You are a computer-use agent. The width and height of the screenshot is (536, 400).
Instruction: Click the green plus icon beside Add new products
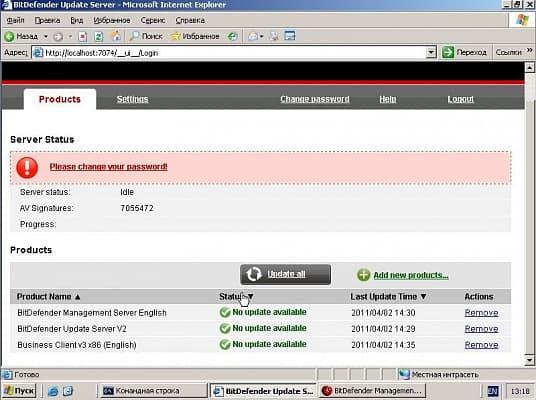pyautogui.click(x=363, y=275)
